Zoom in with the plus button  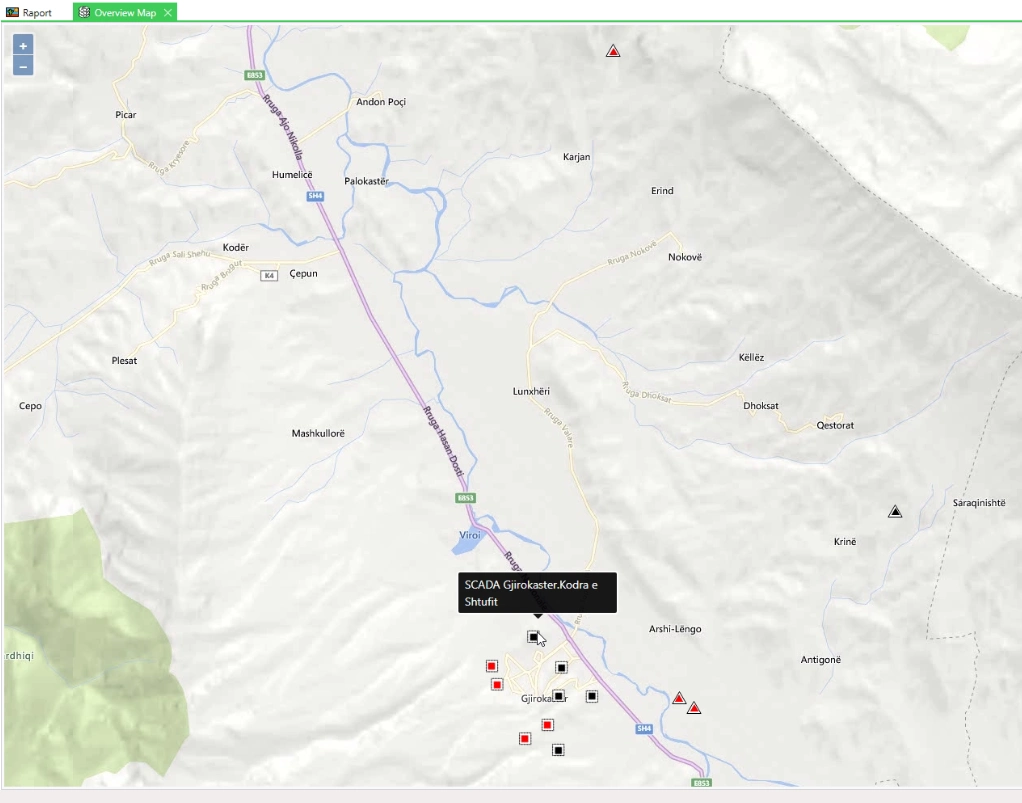coord(23,46)
